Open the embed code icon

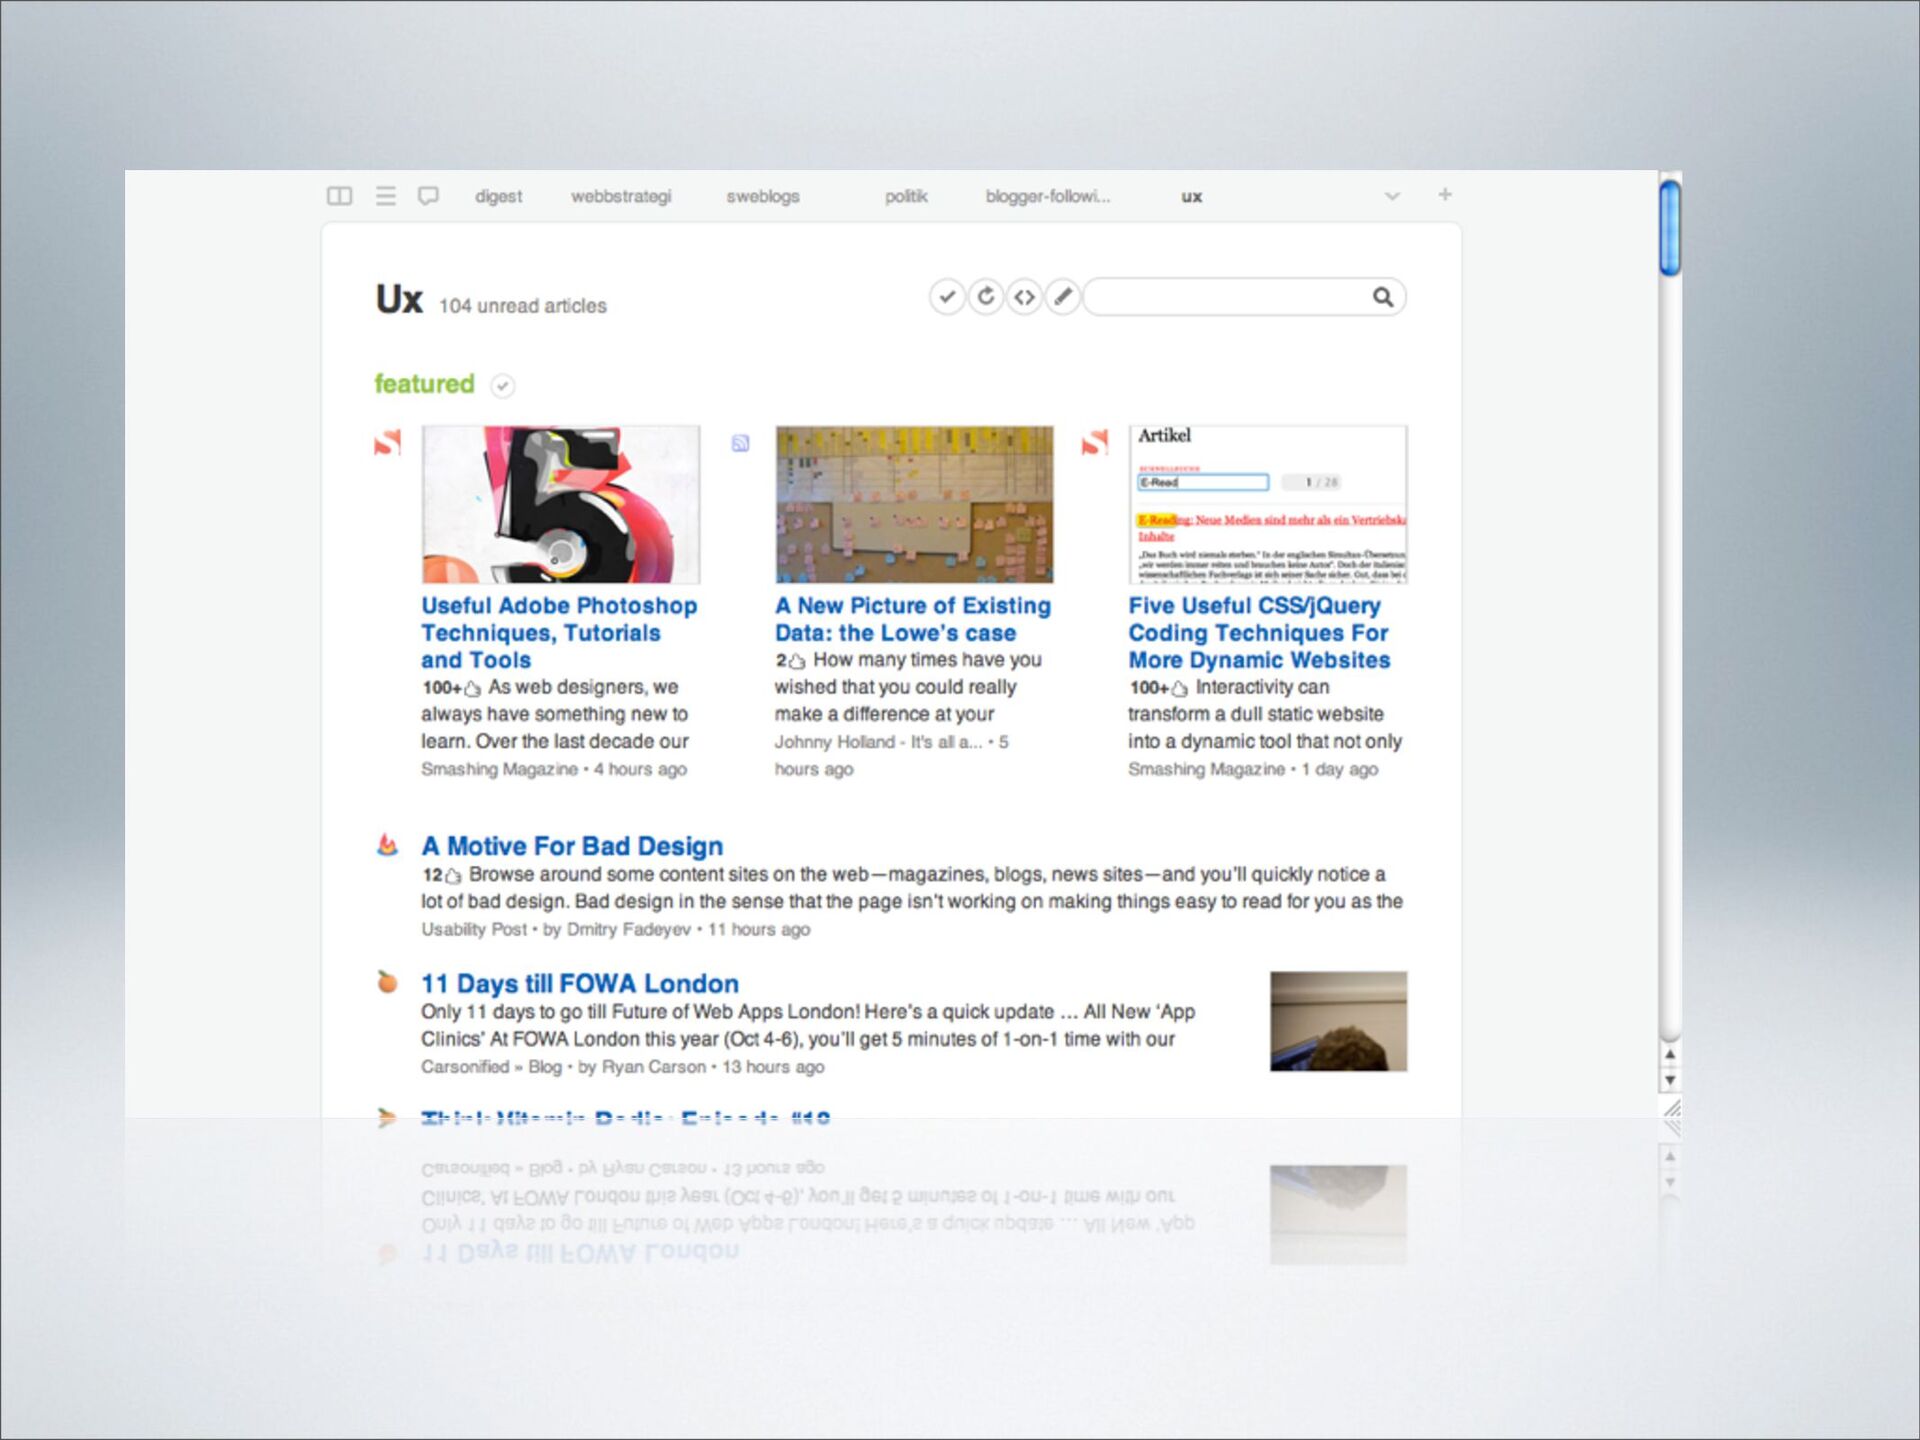(x=1024, y=297)
